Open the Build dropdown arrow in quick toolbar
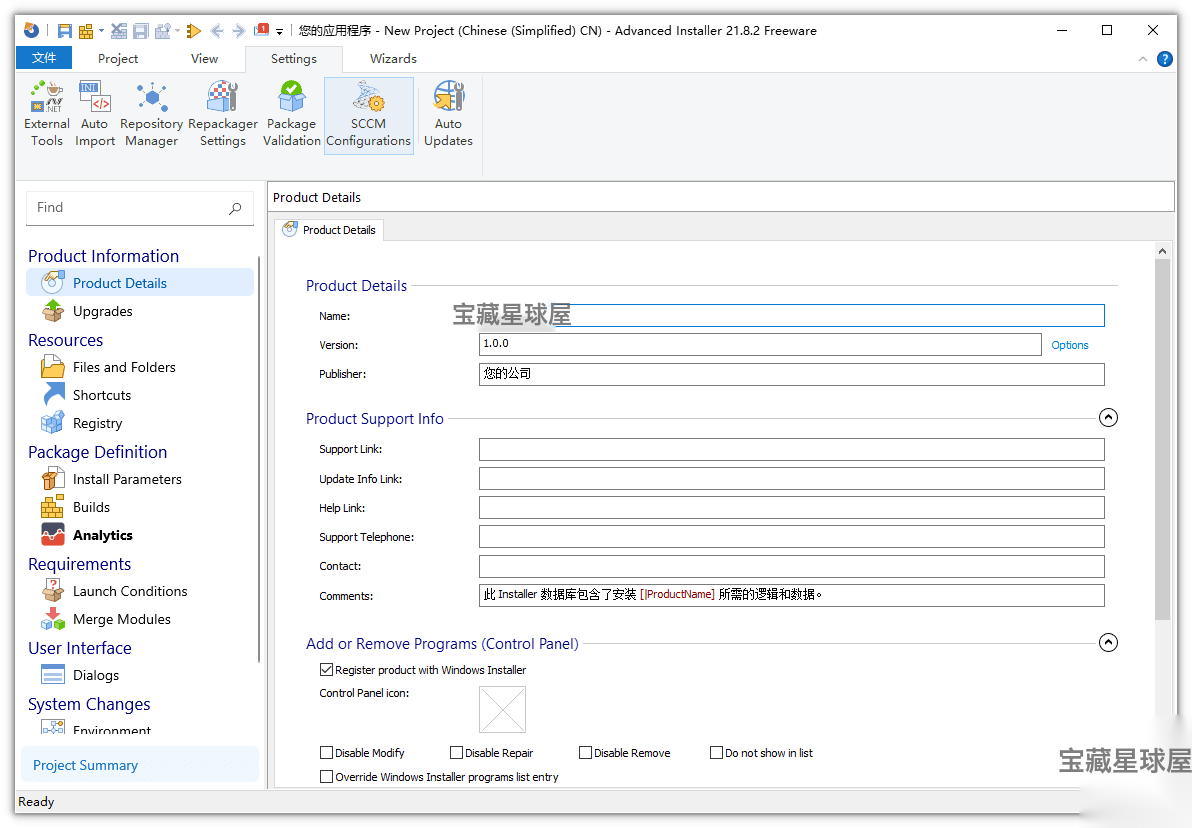1192x828 pixels. point(101,30)
